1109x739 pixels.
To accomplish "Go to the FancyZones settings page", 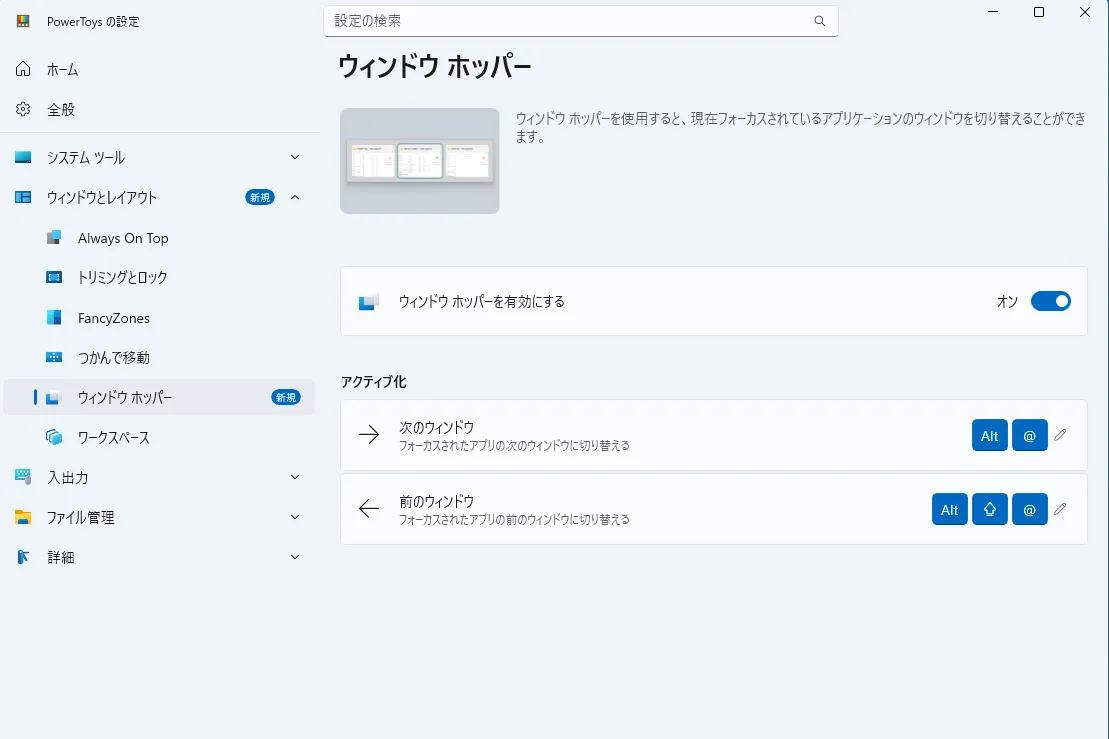I will click(159, 318).
